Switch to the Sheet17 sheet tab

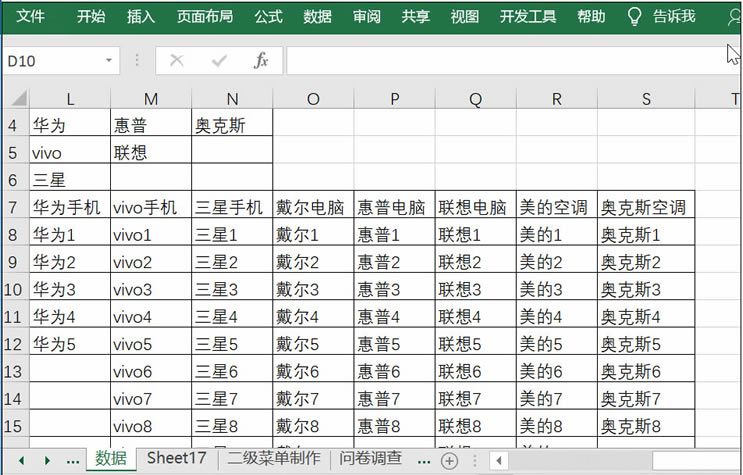(176, 458)
